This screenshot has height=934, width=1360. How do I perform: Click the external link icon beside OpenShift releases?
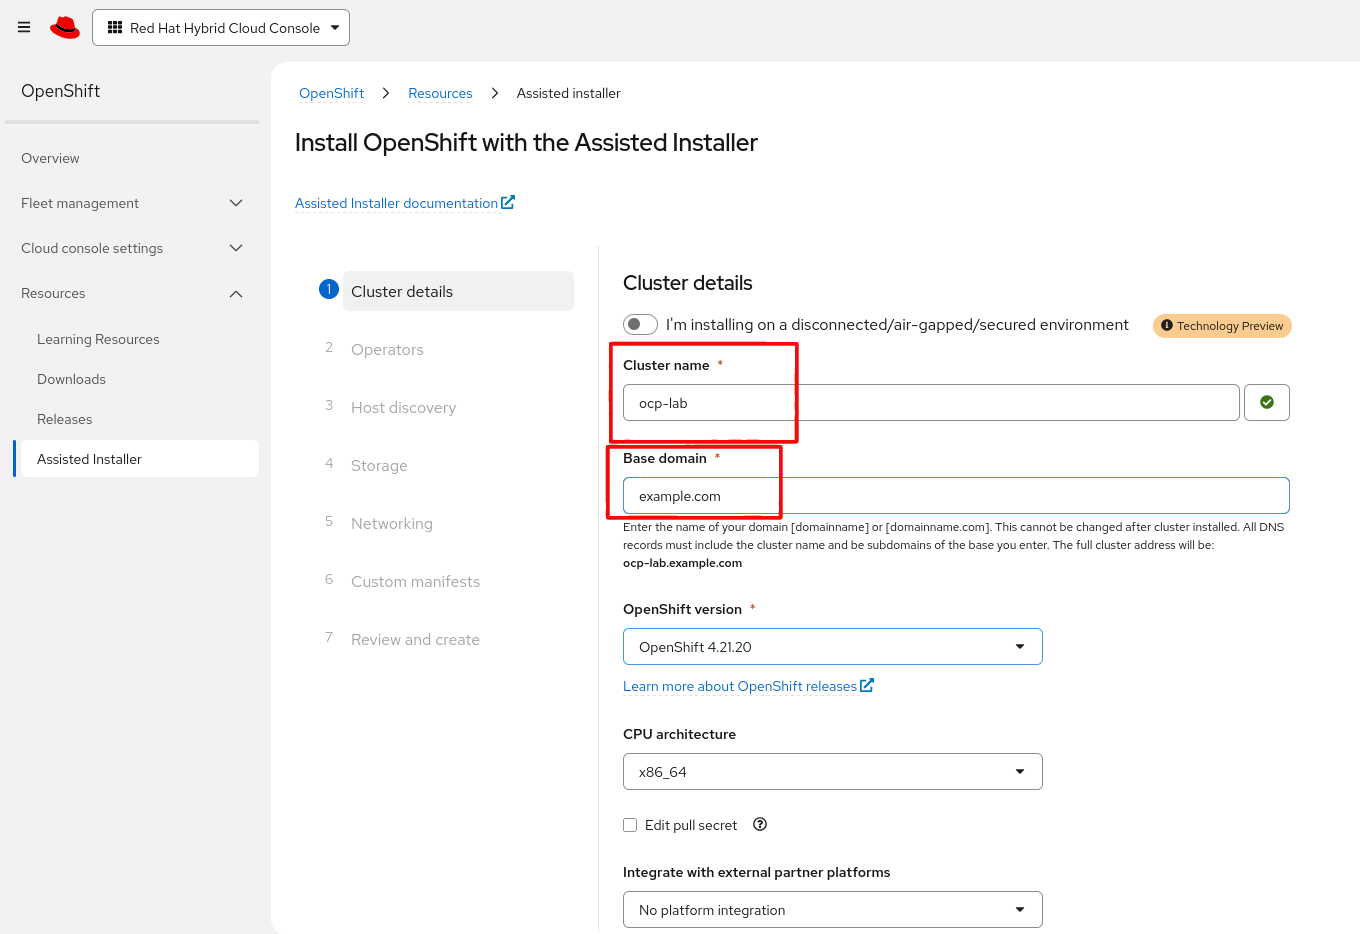867,685
